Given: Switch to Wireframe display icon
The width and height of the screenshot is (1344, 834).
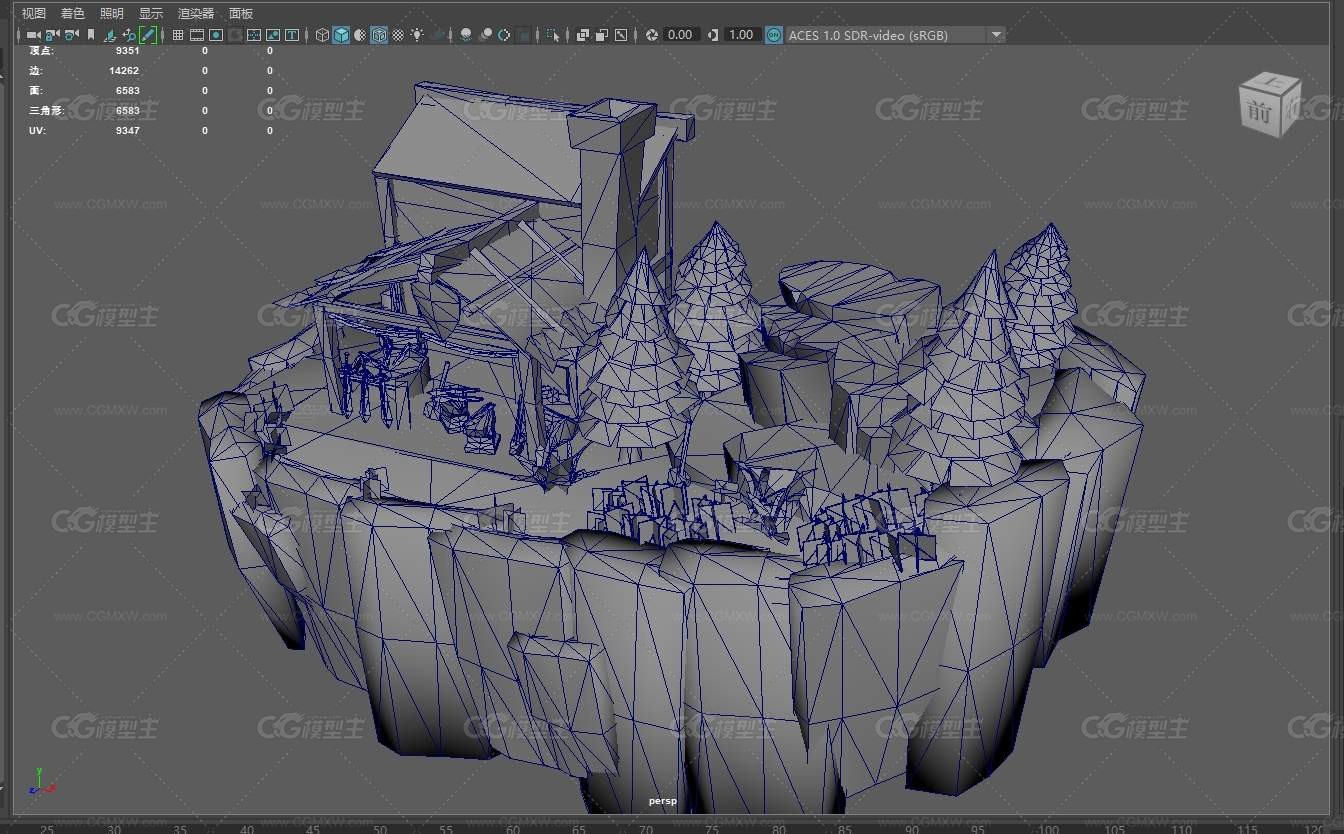Looking at the screenshot, I should (x=322, y=35).
